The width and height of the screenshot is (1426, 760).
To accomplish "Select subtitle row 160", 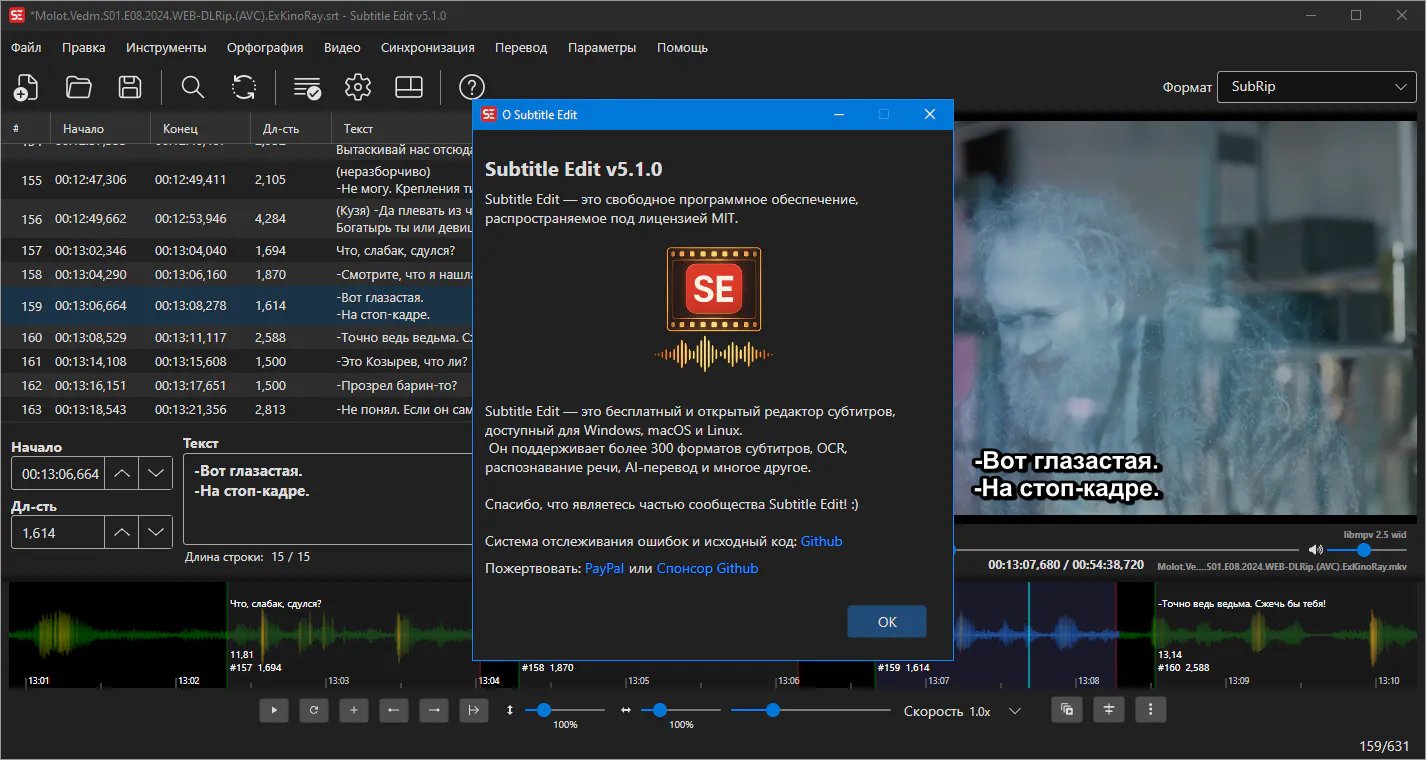I will (236, 337).
